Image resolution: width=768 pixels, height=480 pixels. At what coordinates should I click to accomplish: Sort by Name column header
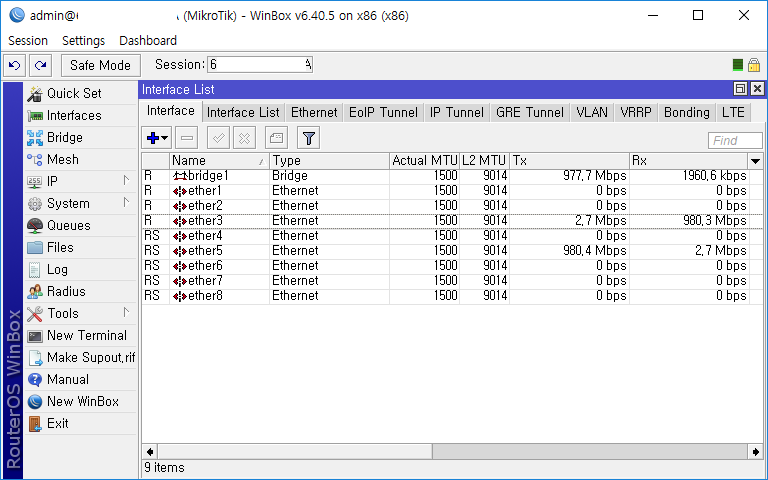pos(219,161)
